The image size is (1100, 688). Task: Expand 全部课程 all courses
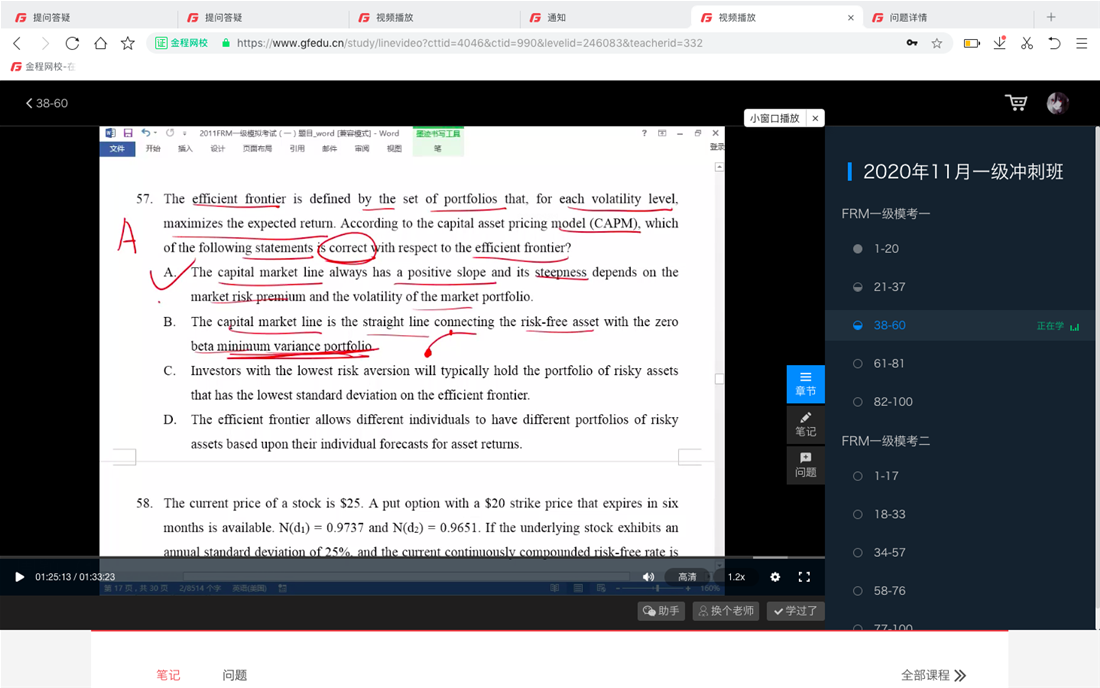click(x=933, y=675)
